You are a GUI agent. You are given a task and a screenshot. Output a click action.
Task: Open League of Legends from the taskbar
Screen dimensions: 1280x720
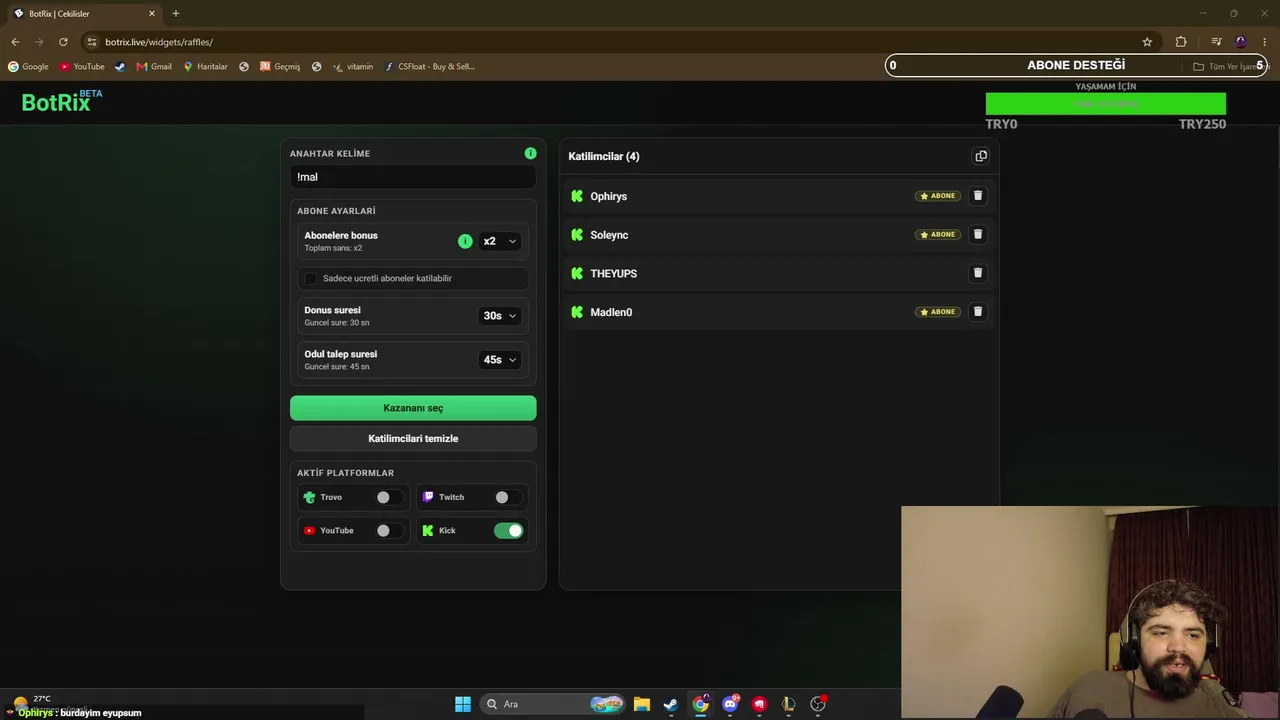pyautogui.click(x=789, y=704)
